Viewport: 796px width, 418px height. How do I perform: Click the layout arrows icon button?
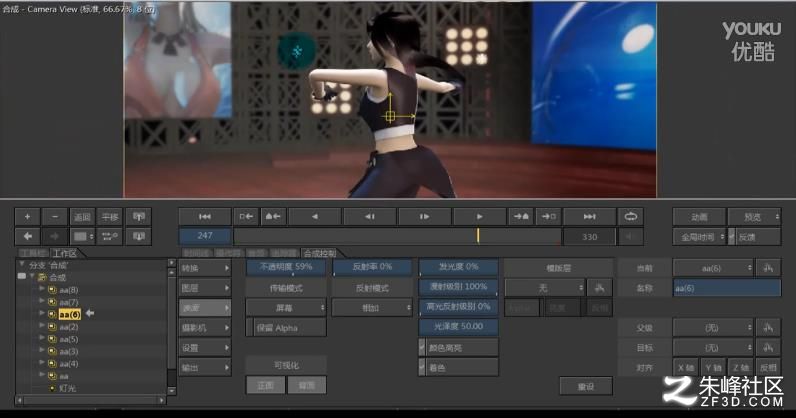[x=110, y=236]
